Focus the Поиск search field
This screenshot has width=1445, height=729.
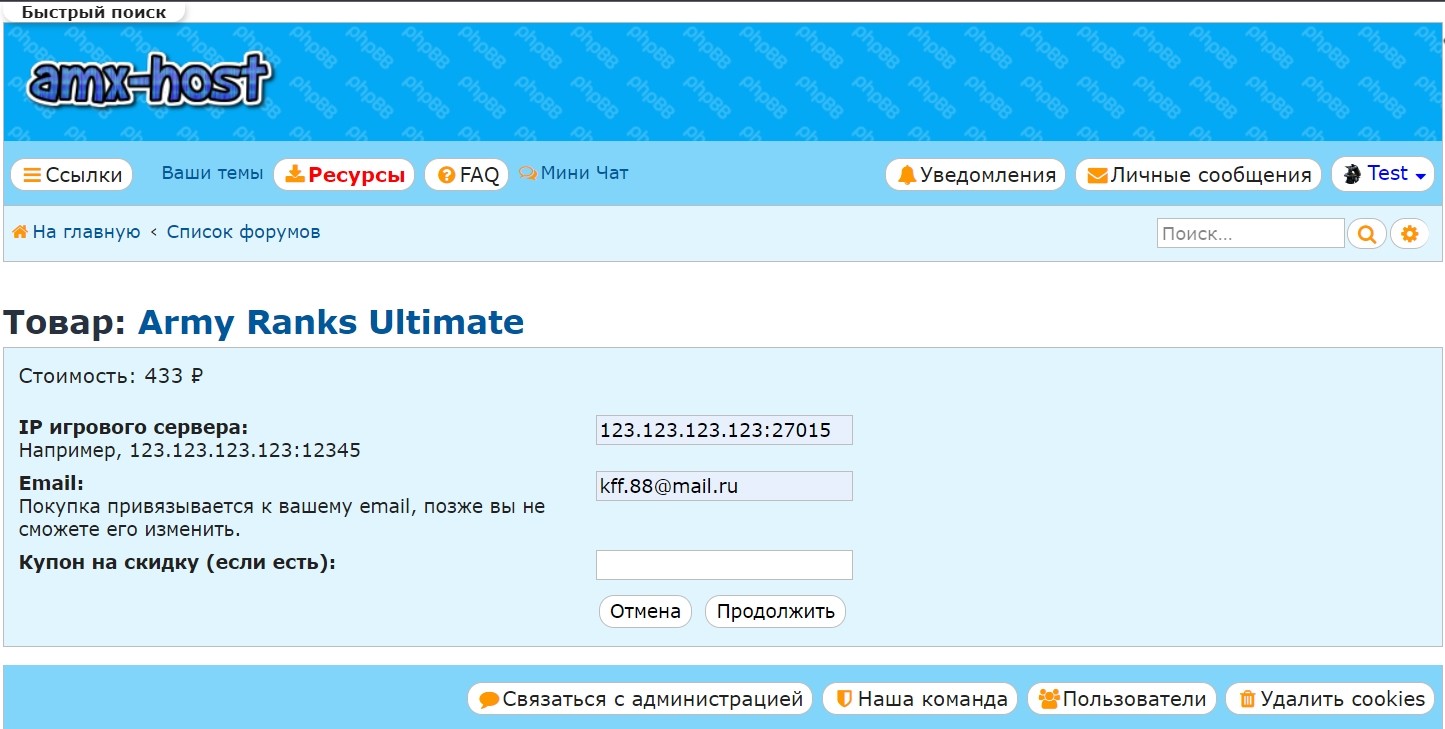[1250, 234]
